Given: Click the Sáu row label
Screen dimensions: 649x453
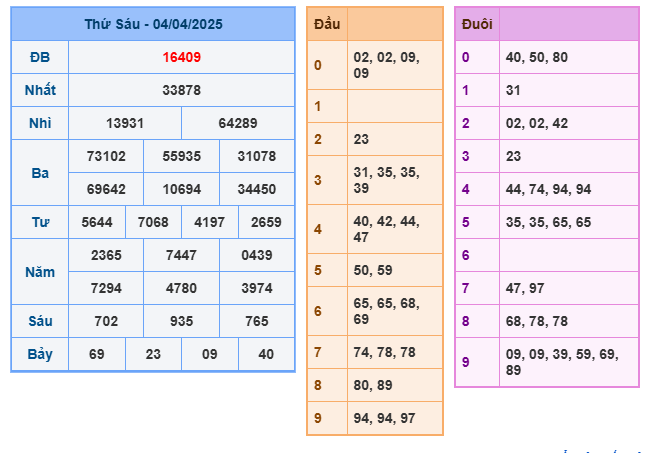Looking at the screenshot, I should pos(41,321).
